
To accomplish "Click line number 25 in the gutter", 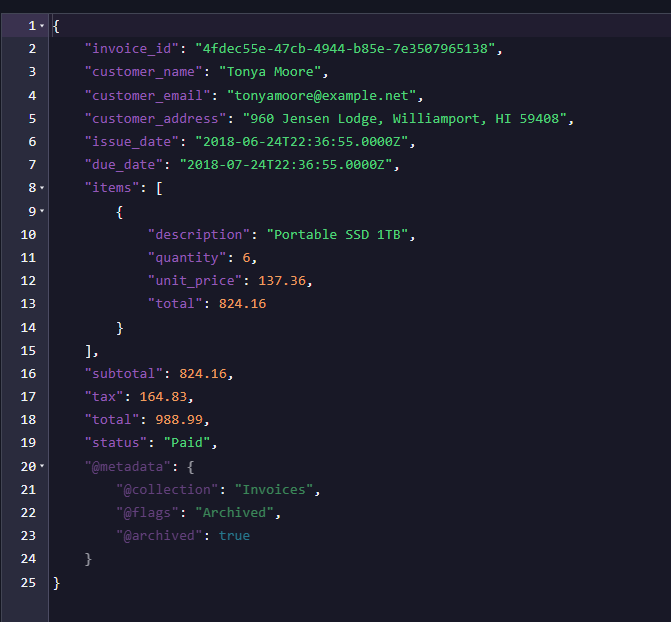I will pos(28,582).
